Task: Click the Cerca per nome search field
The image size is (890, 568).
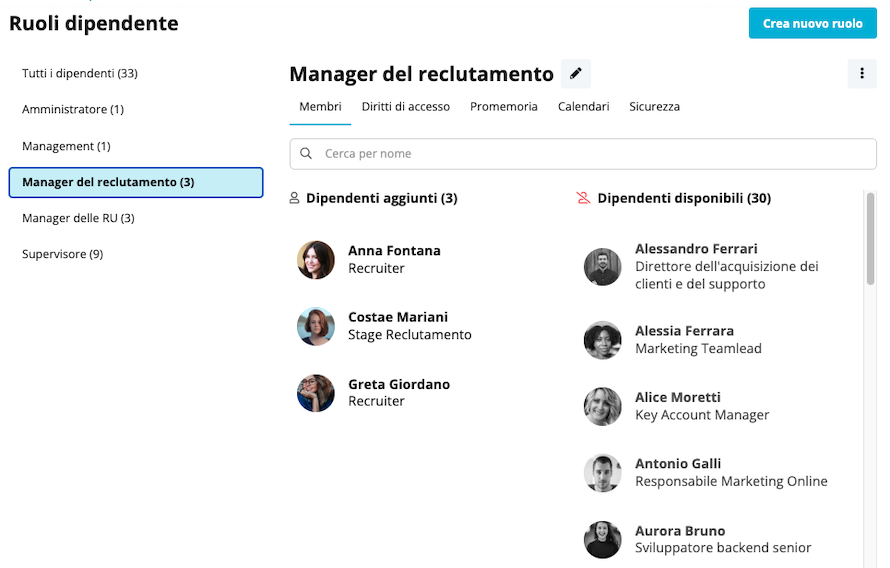Action: click(x=583, y=154)
